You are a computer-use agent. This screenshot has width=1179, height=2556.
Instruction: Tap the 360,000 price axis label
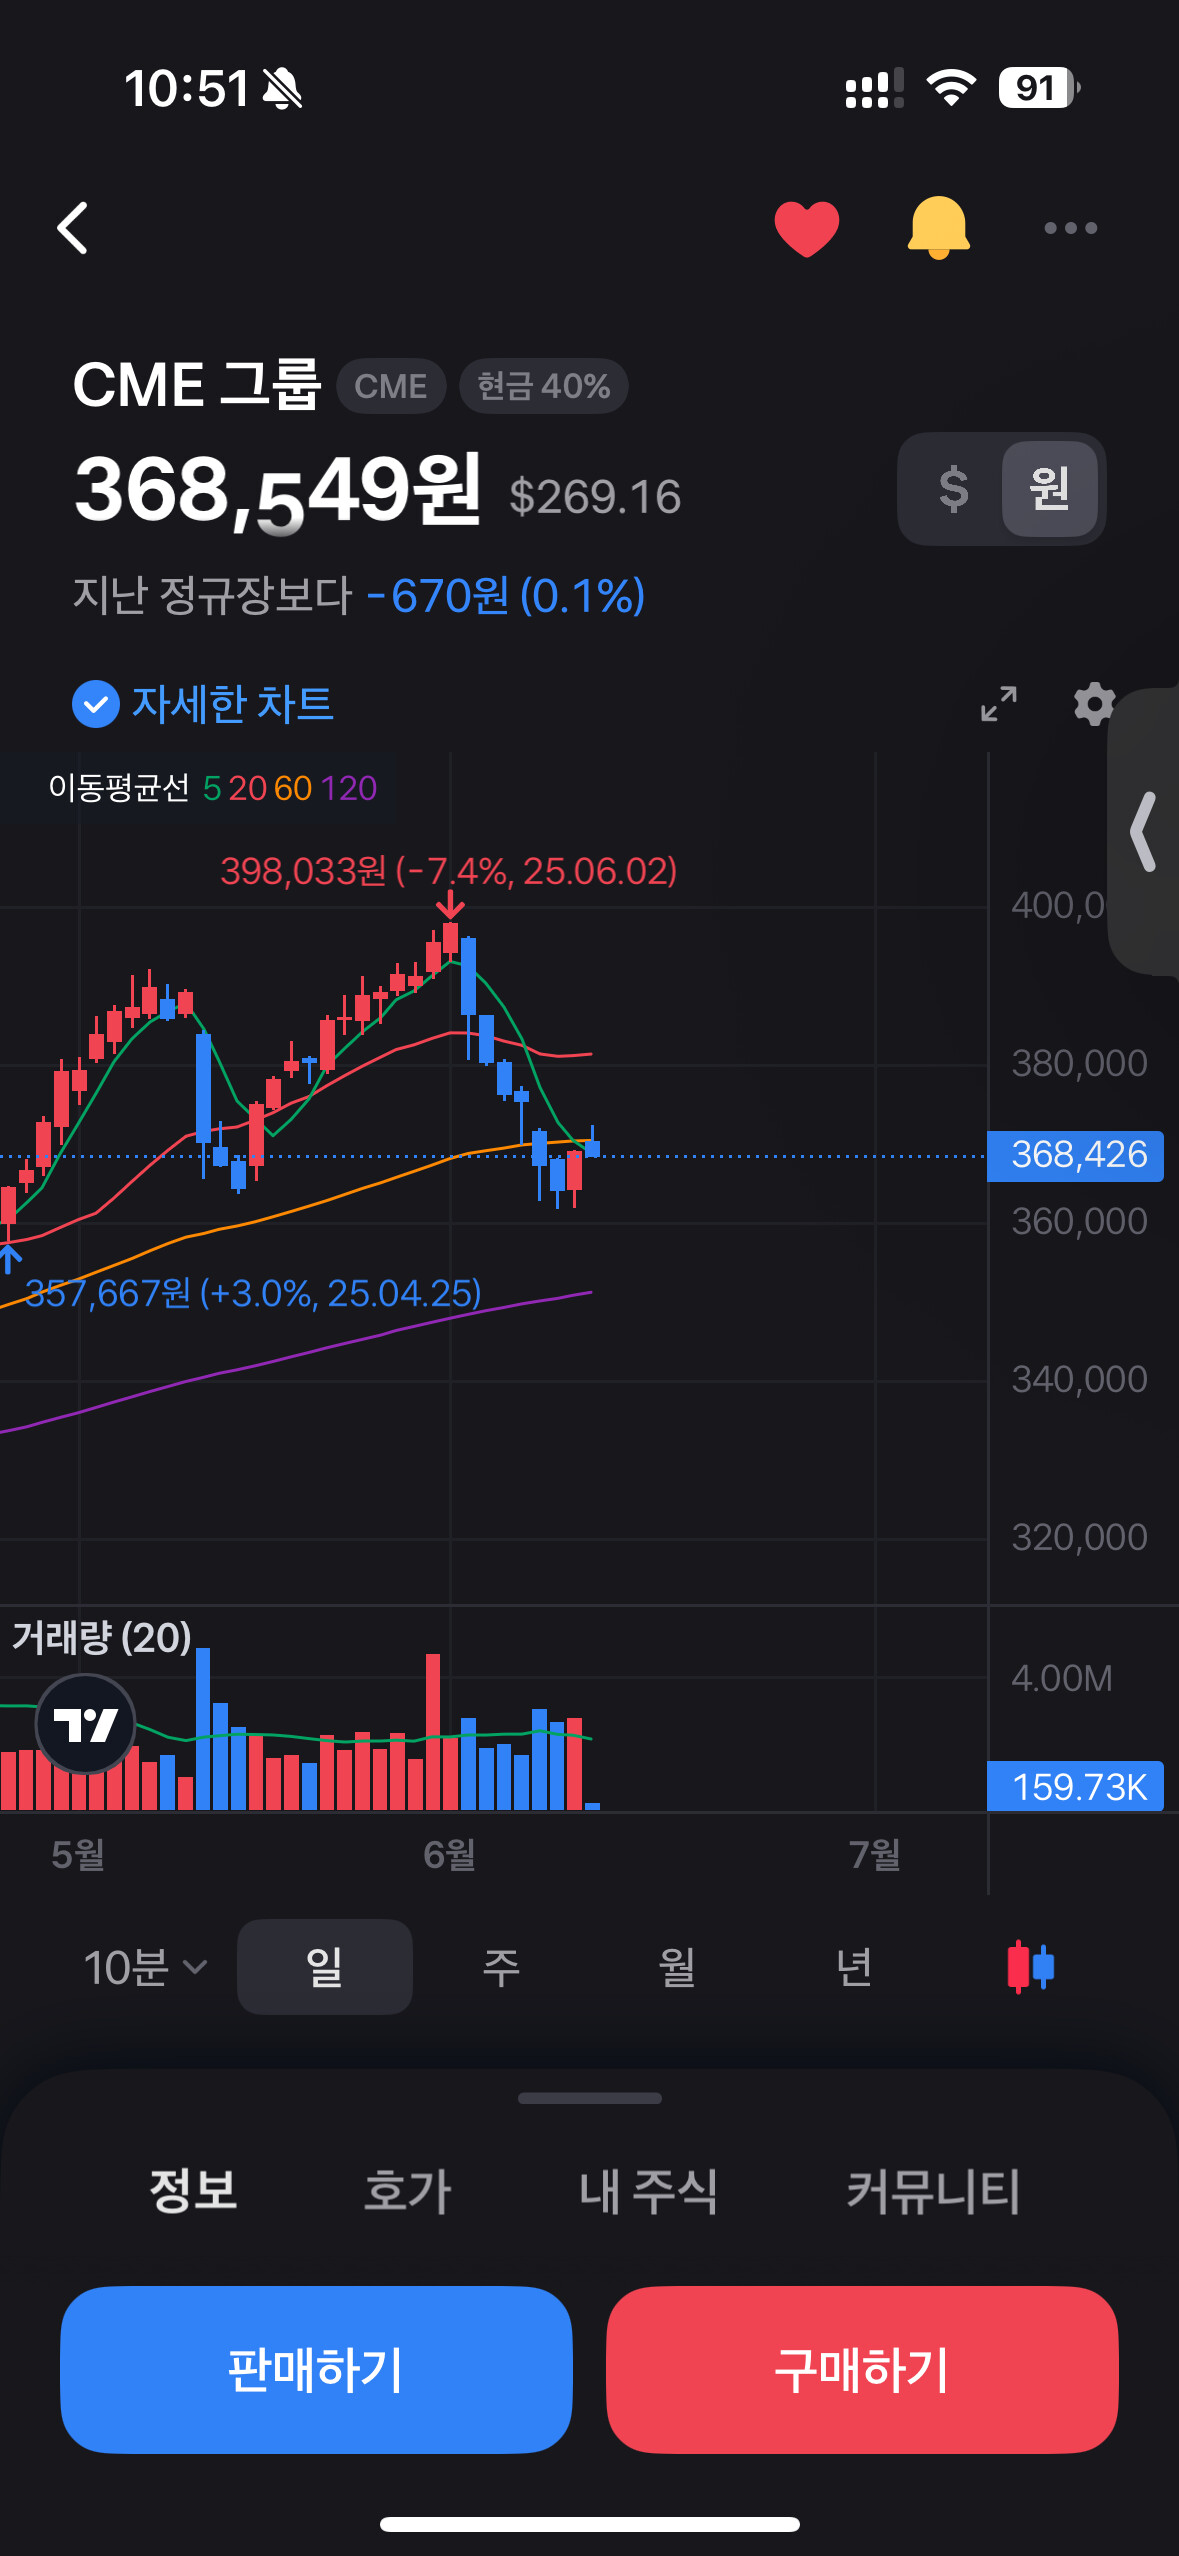[1079, 1221]
